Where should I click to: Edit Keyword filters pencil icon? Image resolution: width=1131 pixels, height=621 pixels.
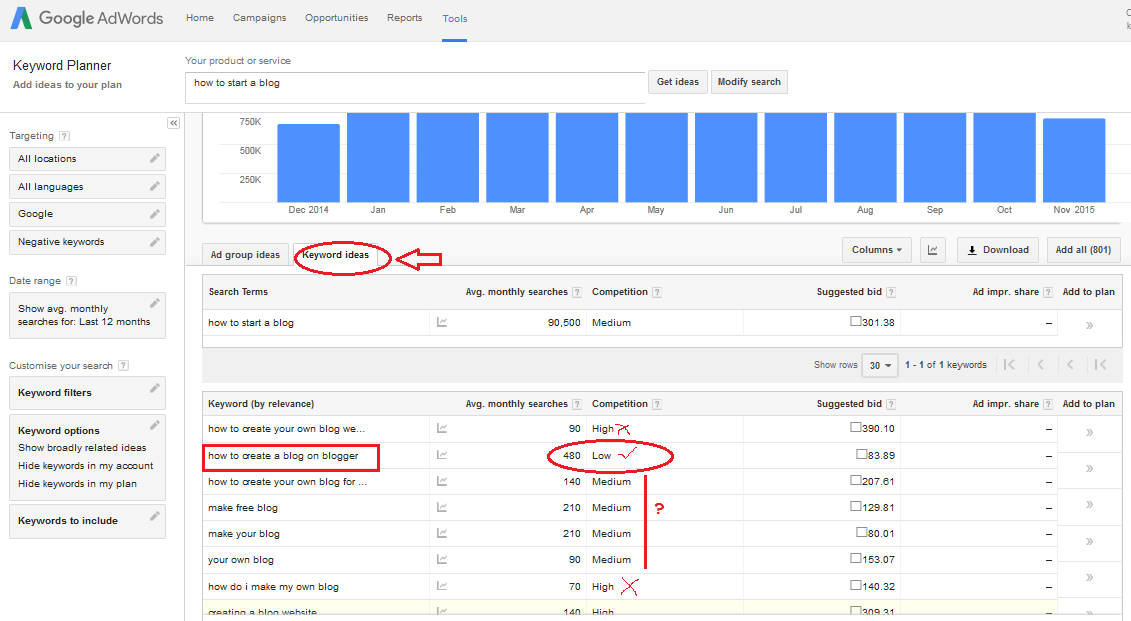(x=154, y=388)
